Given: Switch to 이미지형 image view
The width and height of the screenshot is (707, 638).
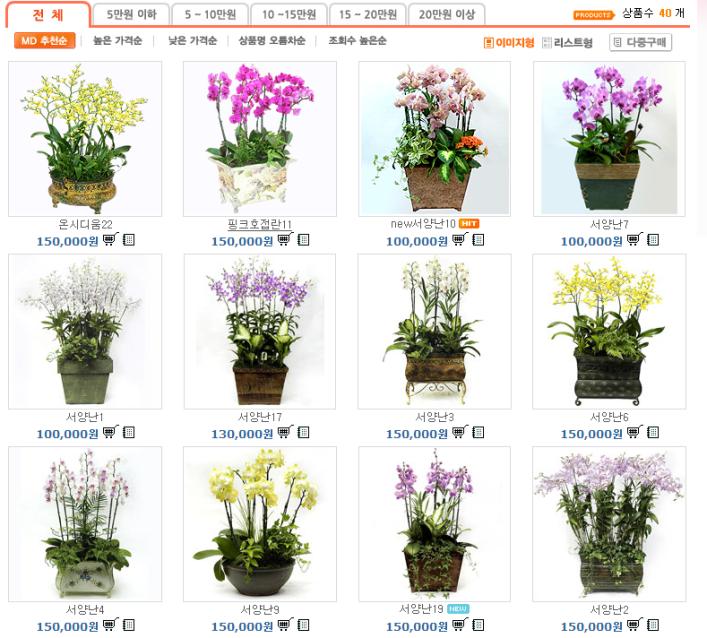Looking at the screenshot, I should tap(509, 43).
